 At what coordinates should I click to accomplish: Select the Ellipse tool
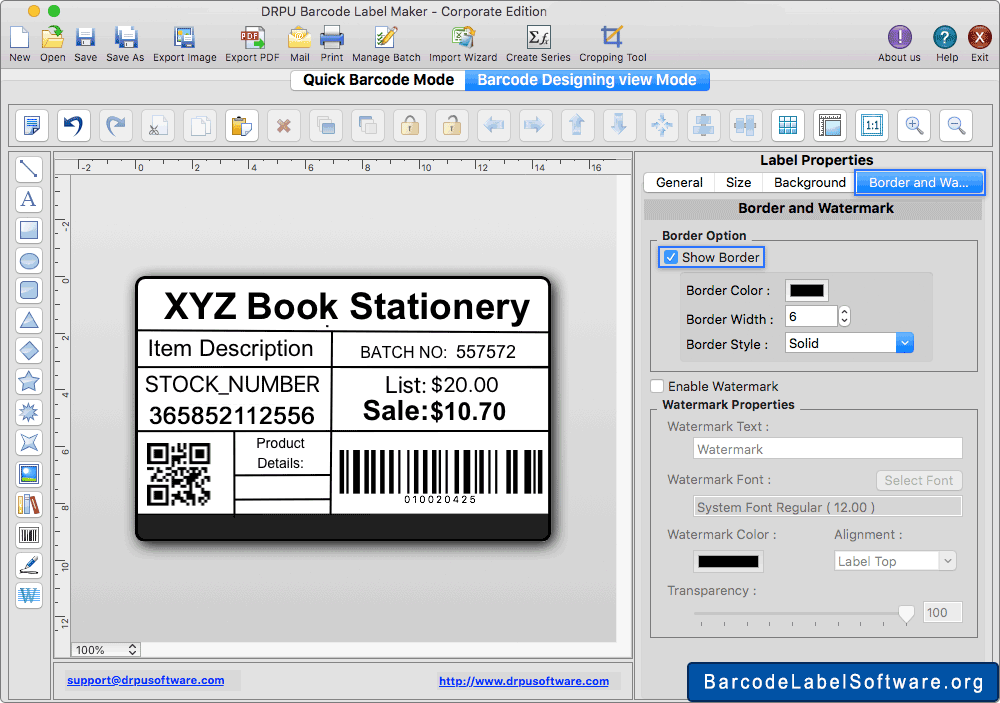point(29,260)
